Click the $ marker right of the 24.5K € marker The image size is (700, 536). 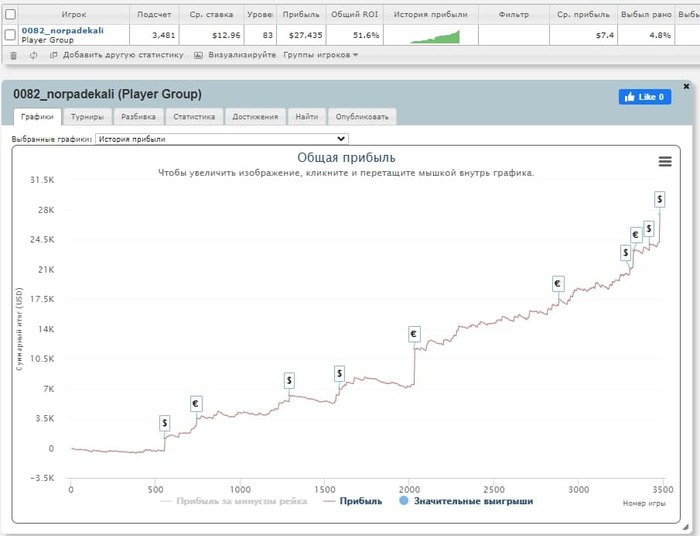pos(649,229)
